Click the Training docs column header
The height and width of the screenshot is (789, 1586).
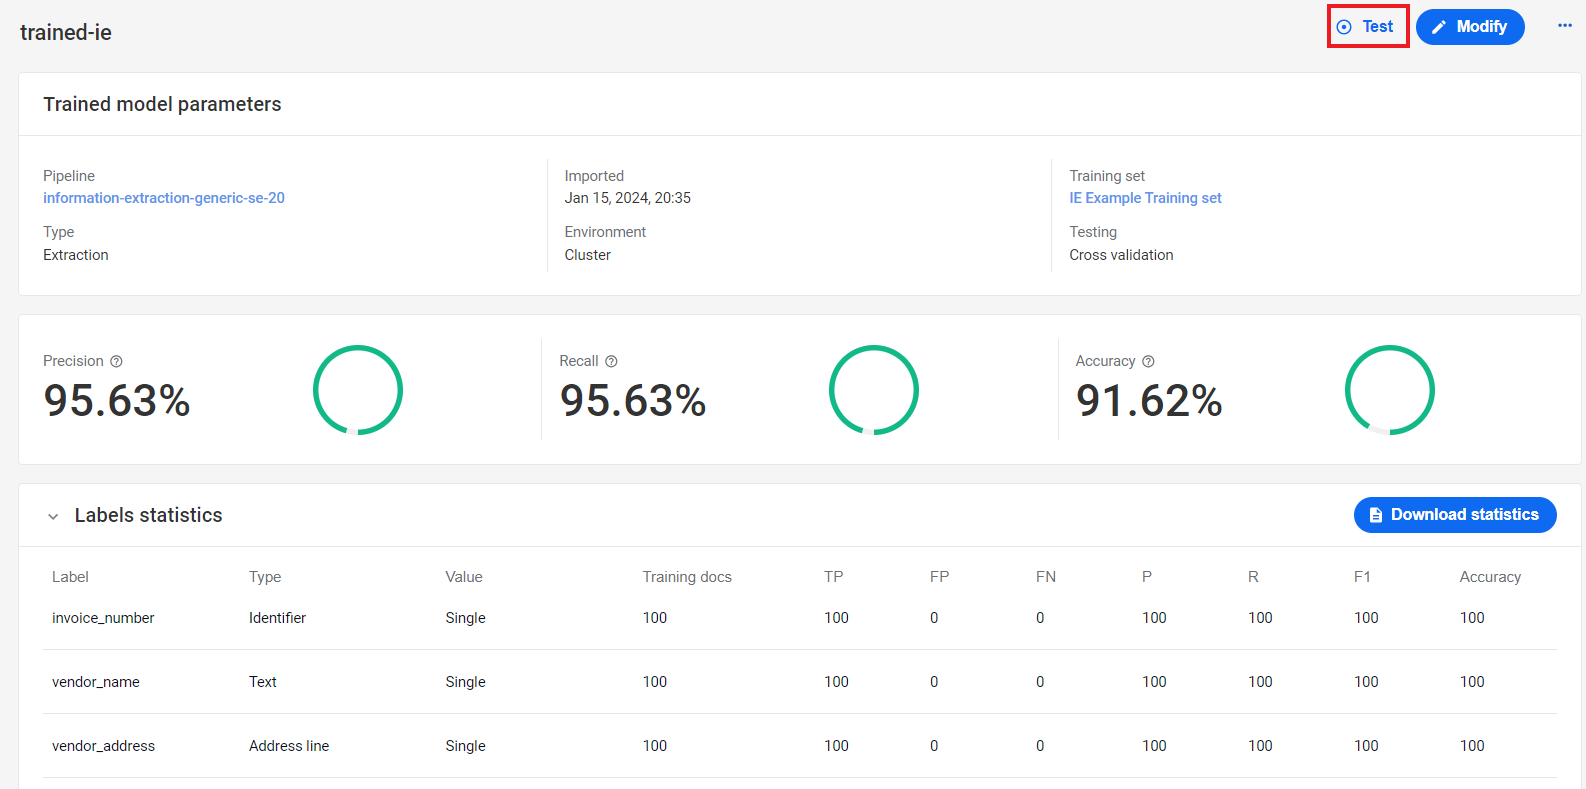tap(687, 577)
